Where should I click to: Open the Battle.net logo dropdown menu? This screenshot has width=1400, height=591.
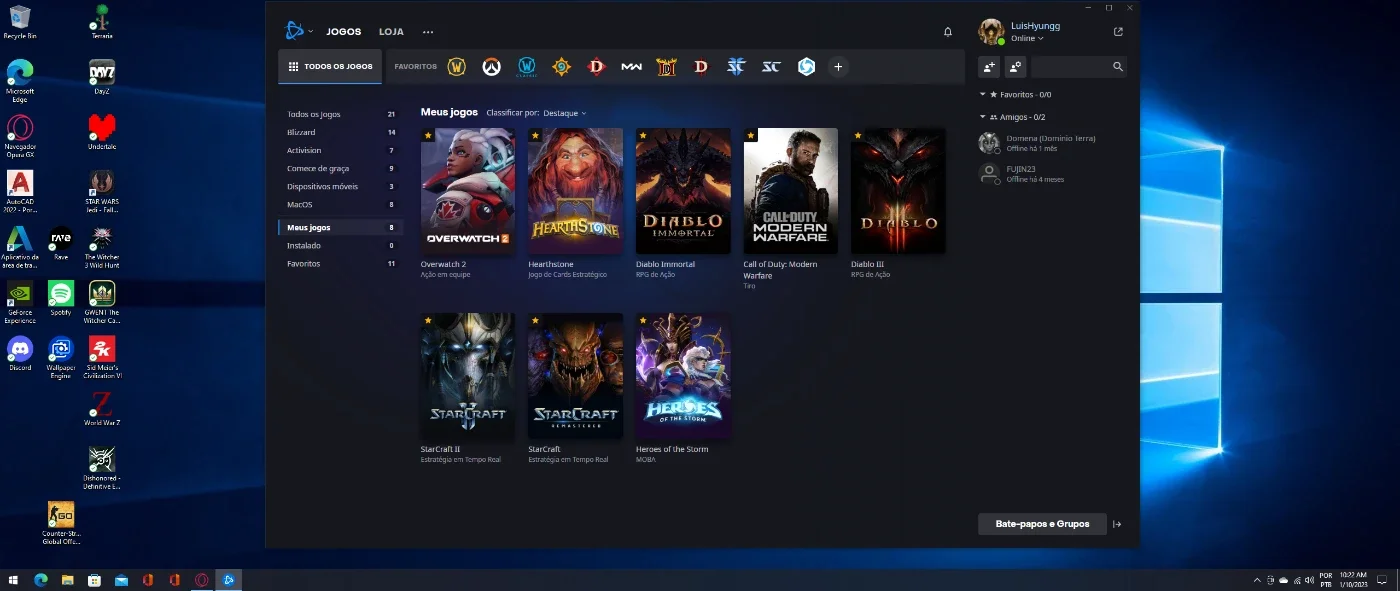298,32
